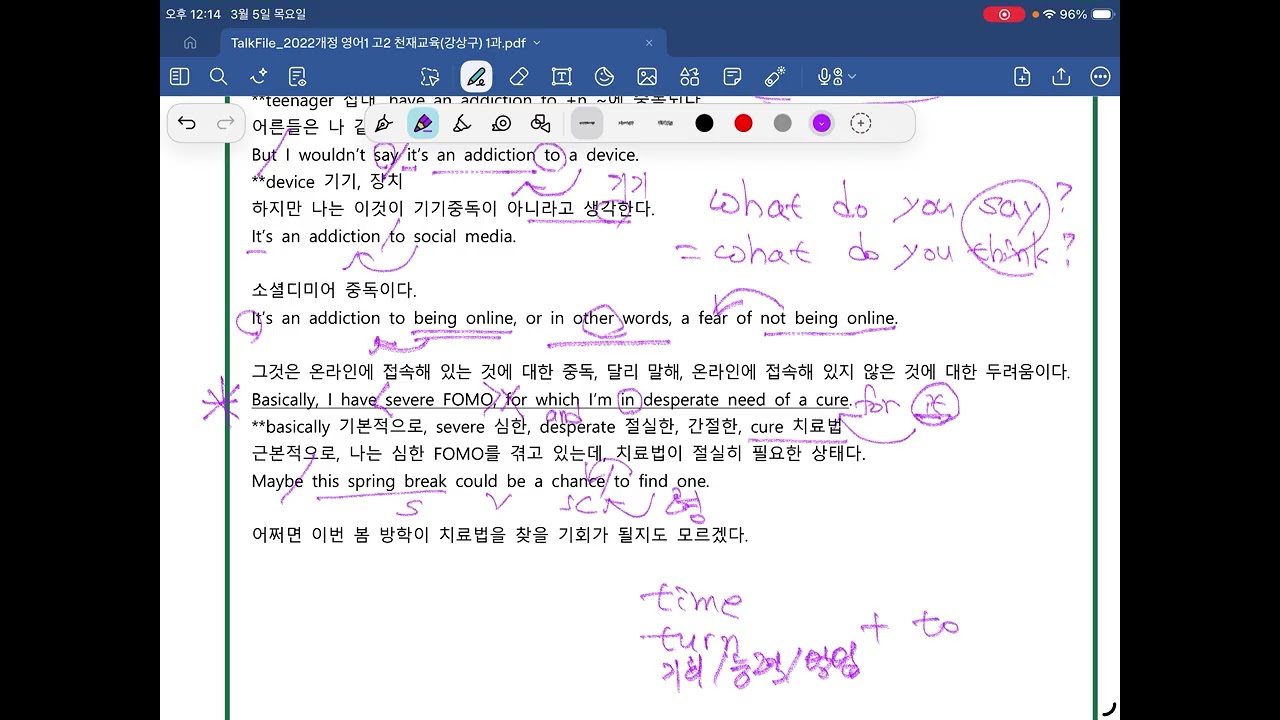Close the TalkFile PDF tab

(649, 43)
